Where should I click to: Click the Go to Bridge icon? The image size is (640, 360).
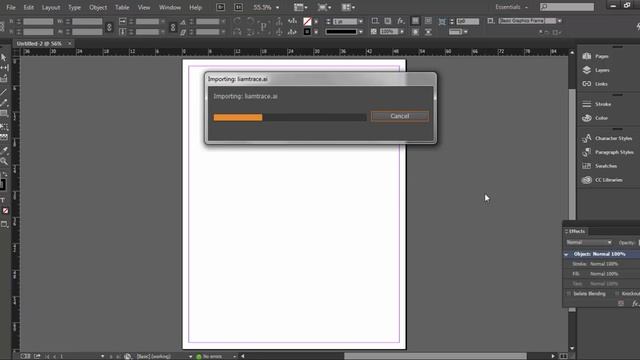click(220, 7)
